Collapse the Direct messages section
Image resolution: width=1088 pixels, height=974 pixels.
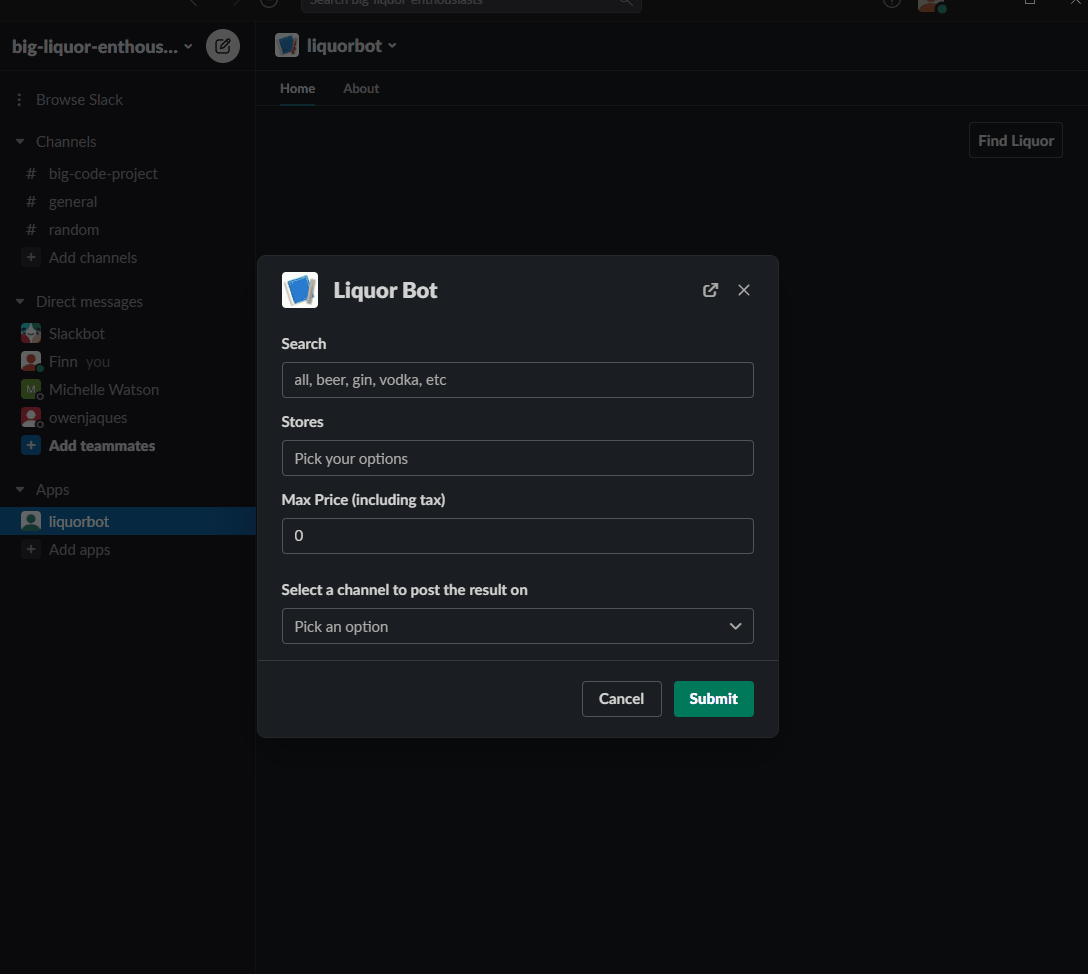(19, 302)
